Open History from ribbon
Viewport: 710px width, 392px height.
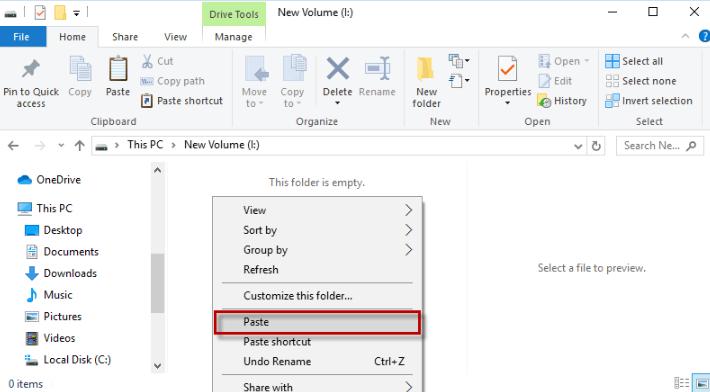click(x=562, y=100)
